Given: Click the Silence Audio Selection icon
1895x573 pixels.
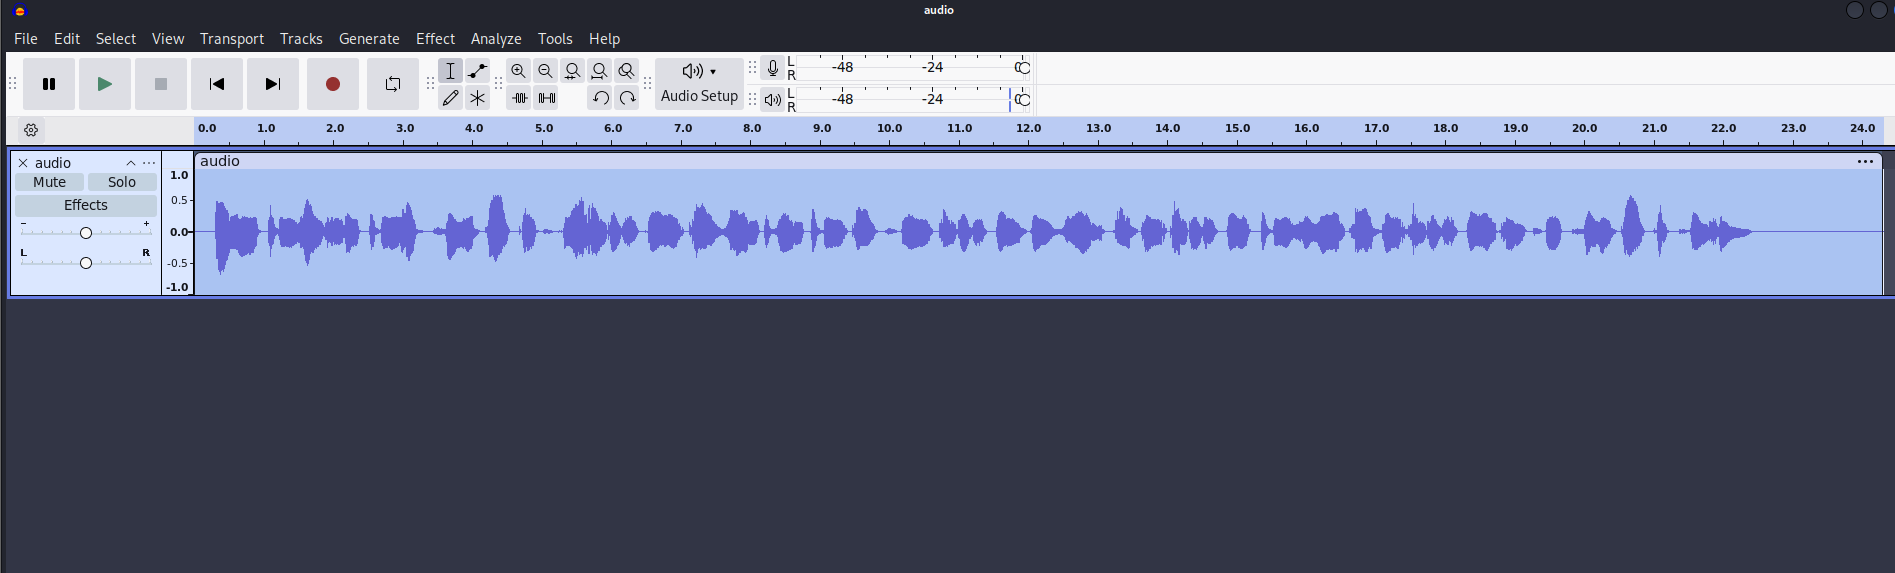Looking at the screenshot, I should pos(547,98).
